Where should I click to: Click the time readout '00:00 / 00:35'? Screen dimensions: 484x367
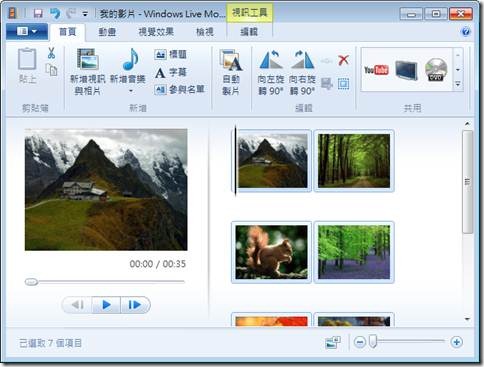(x=157, y=264)
